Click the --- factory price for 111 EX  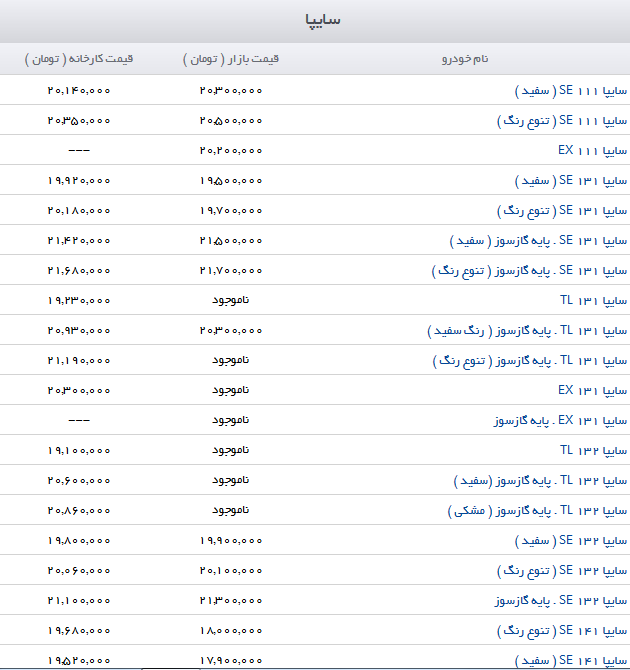[x=79, y=150]
